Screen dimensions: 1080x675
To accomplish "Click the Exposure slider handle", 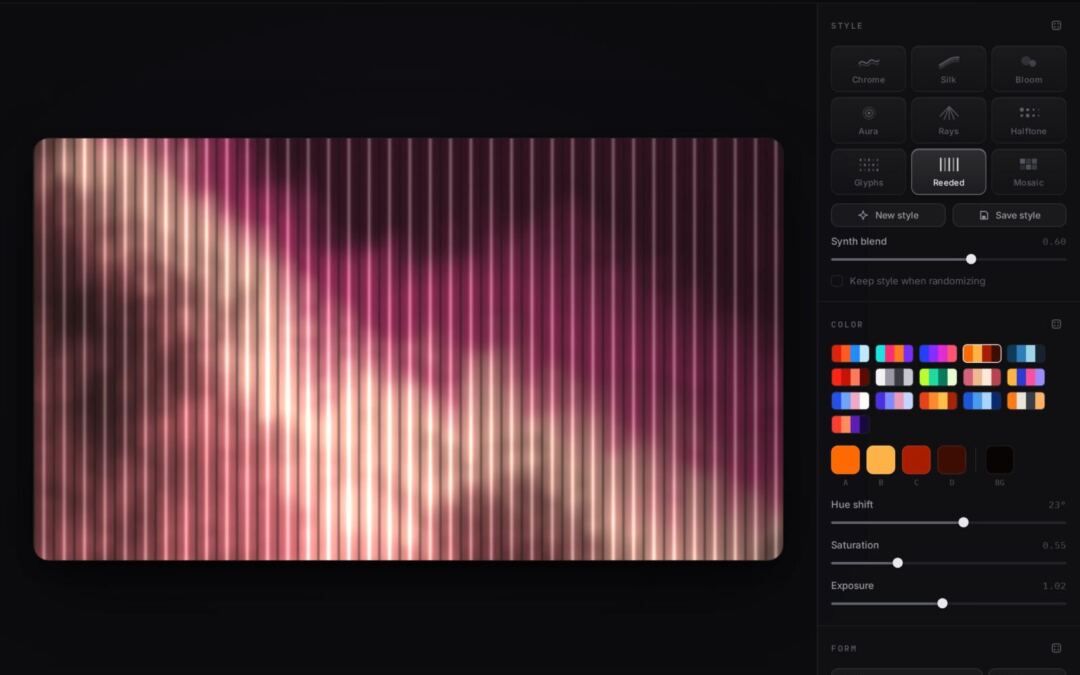I will (x=942, y=603).
